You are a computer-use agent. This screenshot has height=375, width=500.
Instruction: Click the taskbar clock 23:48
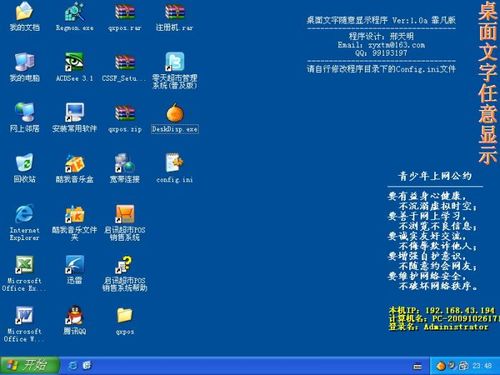point(482,366)
